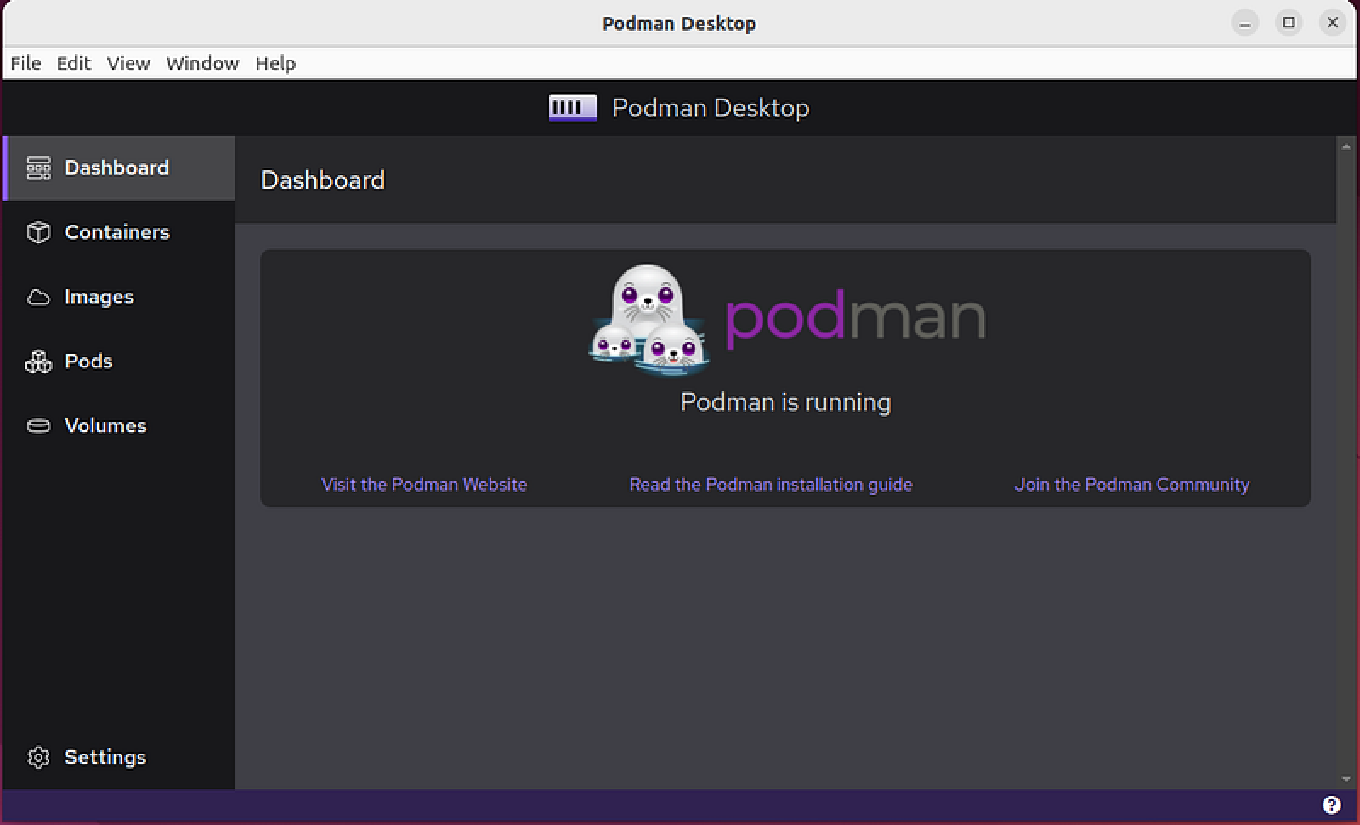Image resolution: width=1360 pixels, height=825 pixels.
Task: Open Settings from the sidebar
Action: [105, 757]
